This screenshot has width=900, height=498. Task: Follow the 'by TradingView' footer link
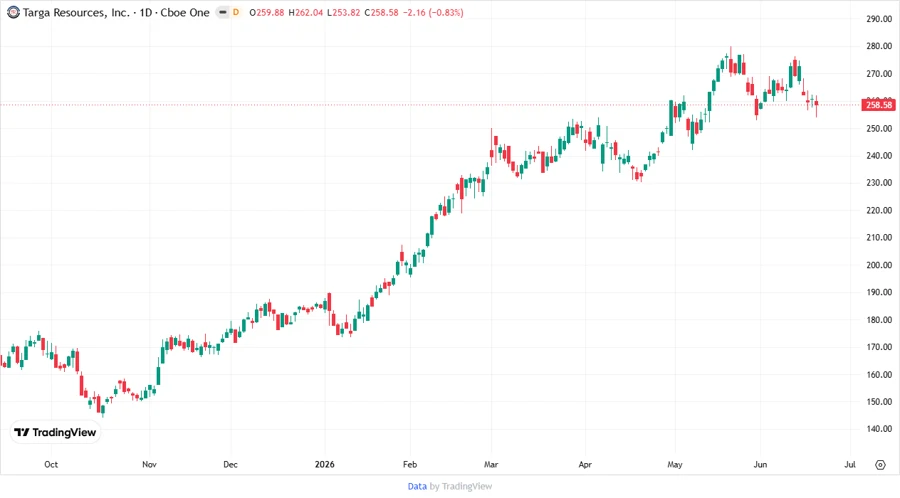pos(461,486)
